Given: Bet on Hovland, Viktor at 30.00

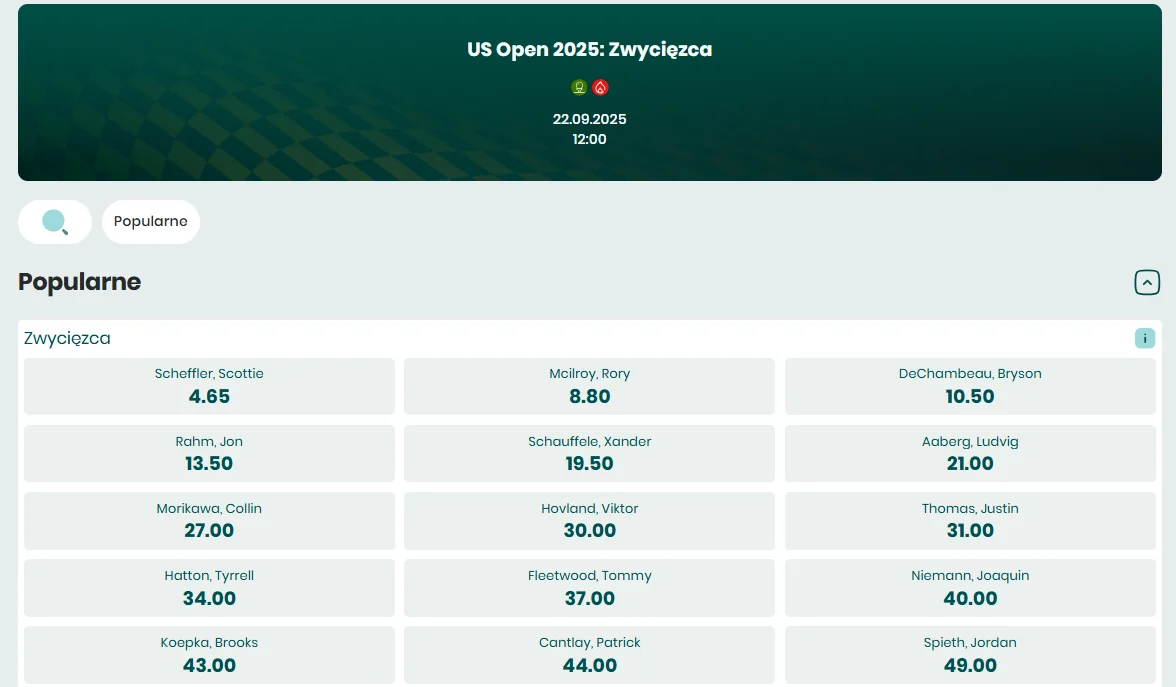Looking at the screenshot, I should pyautogui.click(x=589, y=520).
